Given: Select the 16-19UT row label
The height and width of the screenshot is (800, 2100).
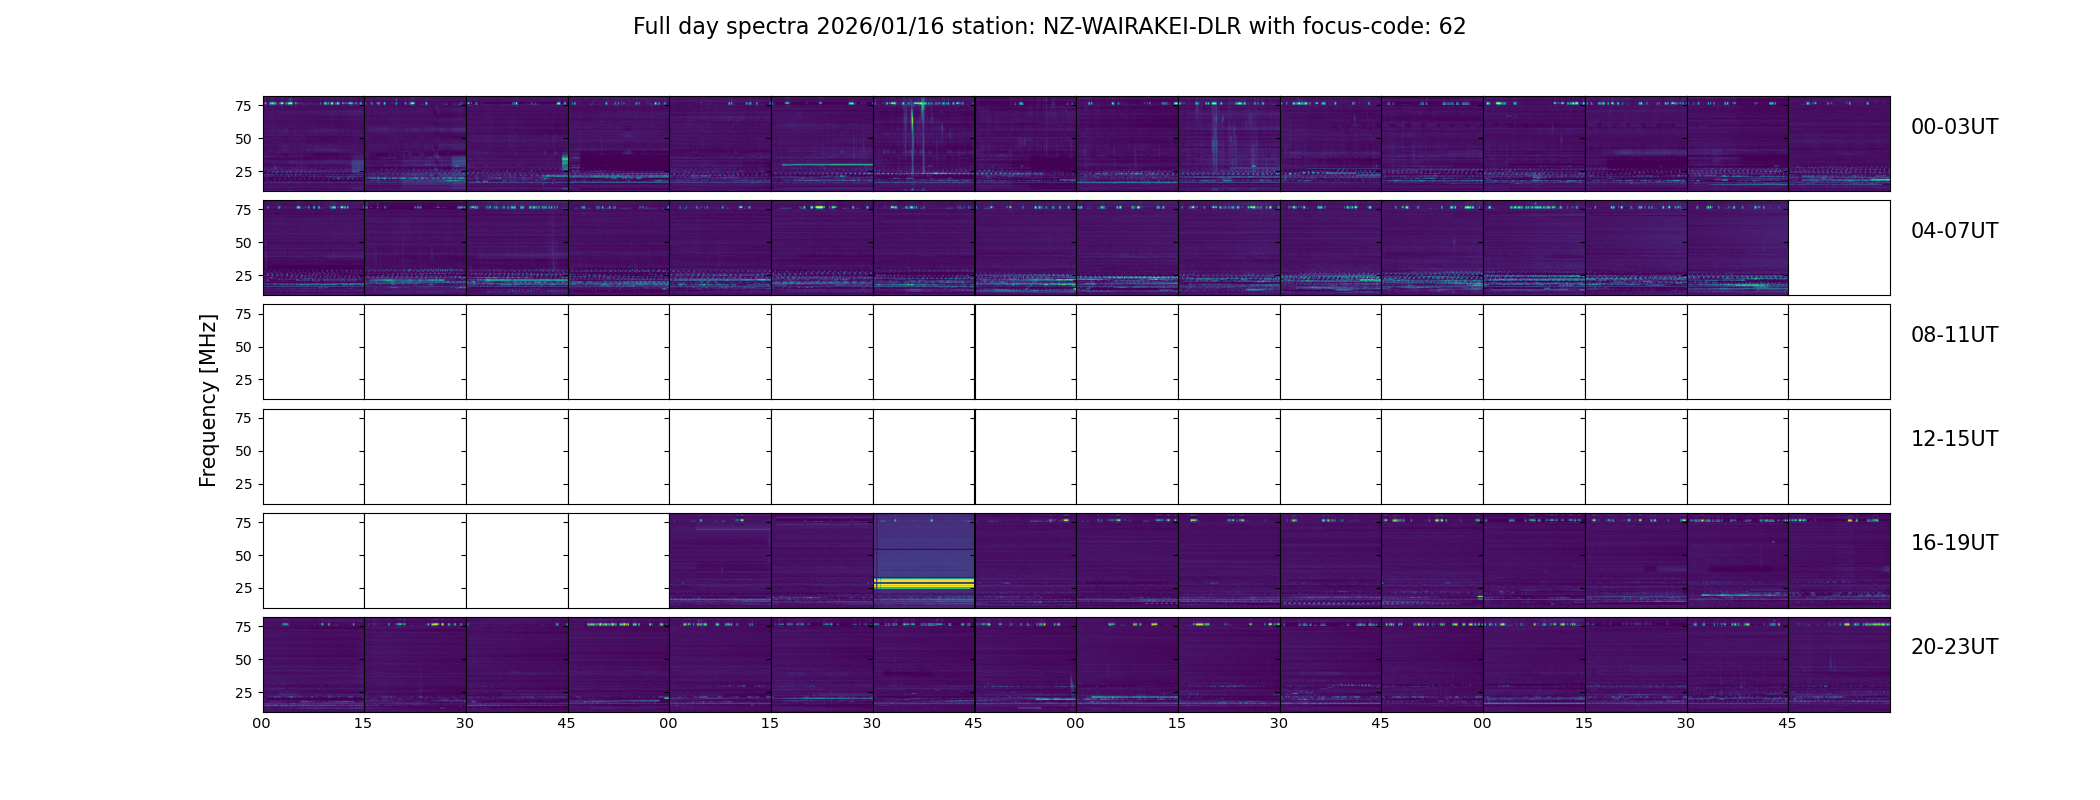Looking at the screenshot, I should (x=1954, y=543).
